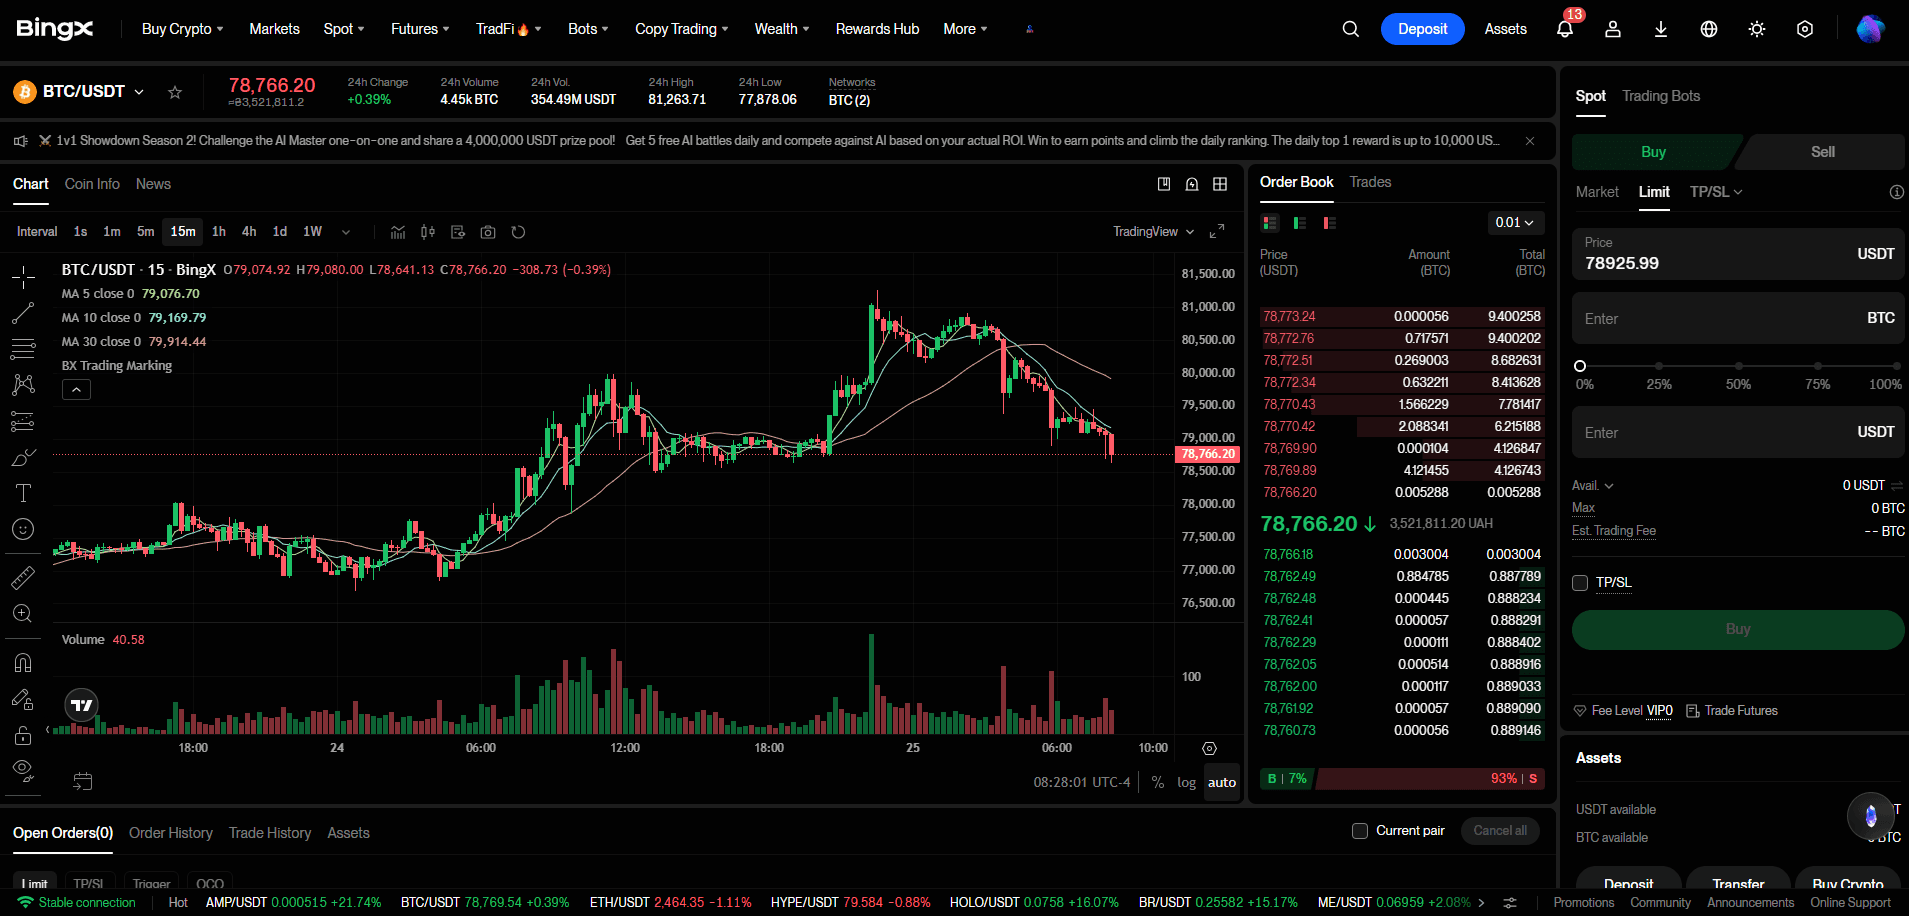This screenshot has width=1909, height=916.
Task: Expand more chart intervals chevron
Action: pos(346,232)
